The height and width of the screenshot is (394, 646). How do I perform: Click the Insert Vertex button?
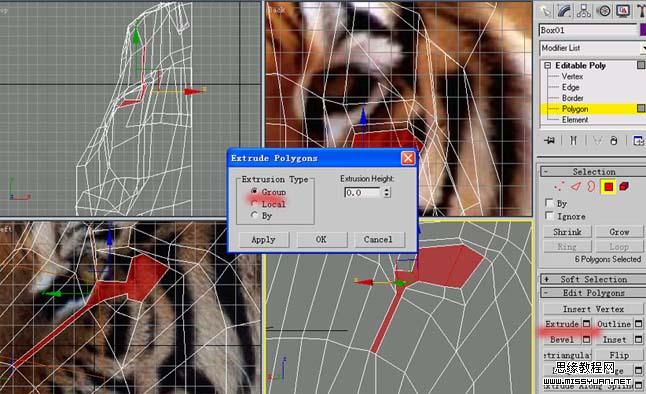pos(593,309)
